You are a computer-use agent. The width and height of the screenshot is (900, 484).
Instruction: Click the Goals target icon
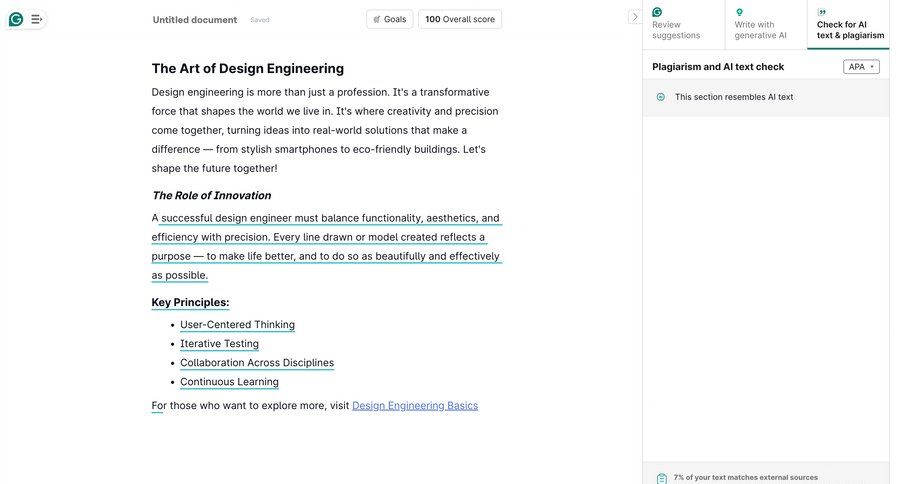pos(377,19)
